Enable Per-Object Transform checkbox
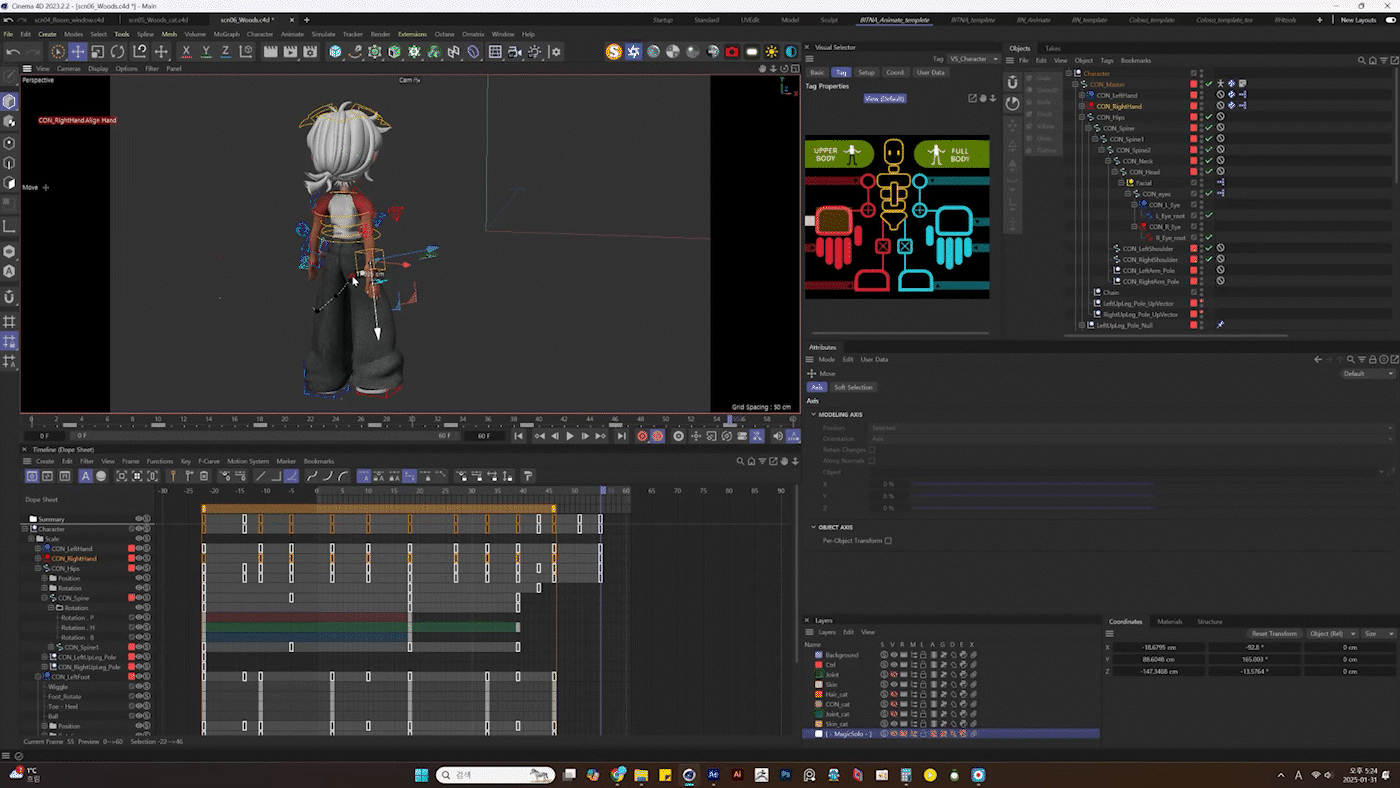The height and width of the screenshot is (788, 1400). pos(888,541)
